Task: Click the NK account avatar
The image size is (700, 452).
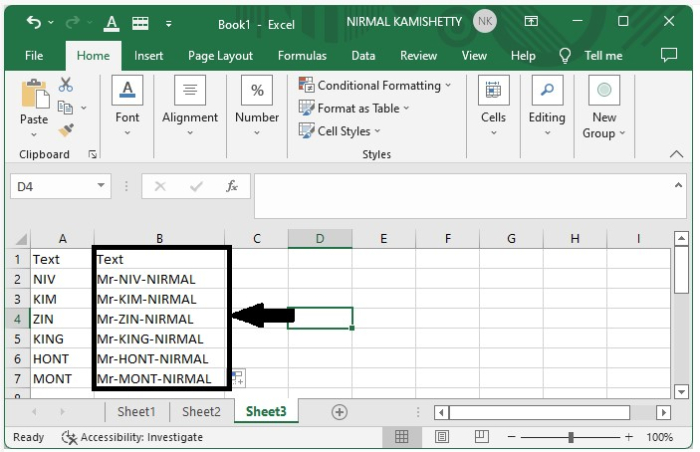Action: 485,21
